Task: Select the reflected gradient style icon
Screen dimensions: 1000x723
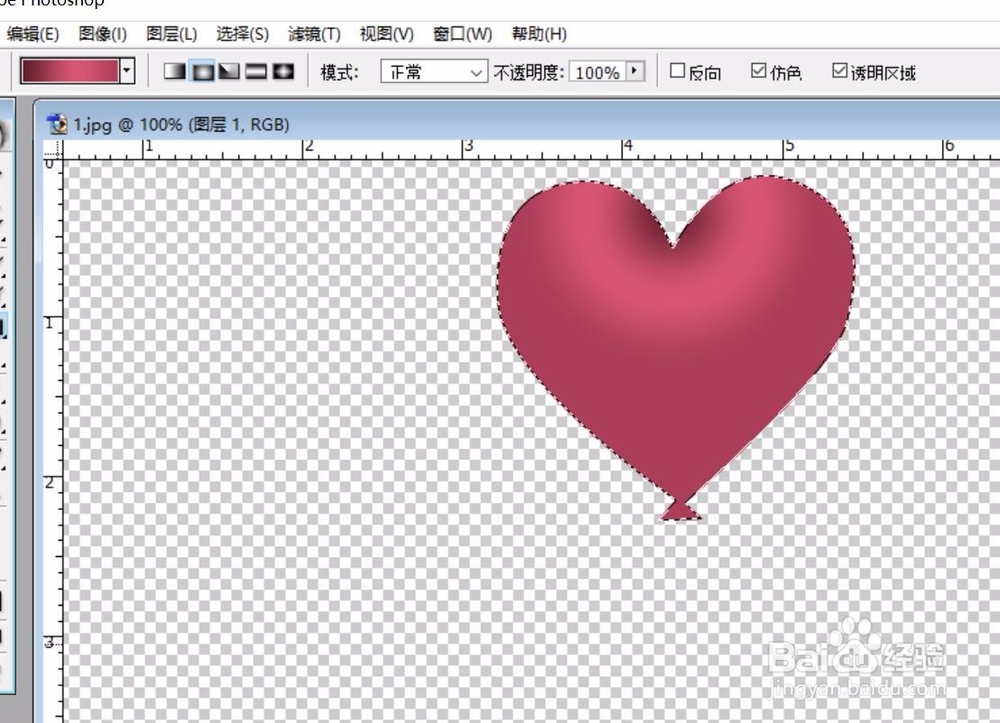Action: (x=256, y=71)
